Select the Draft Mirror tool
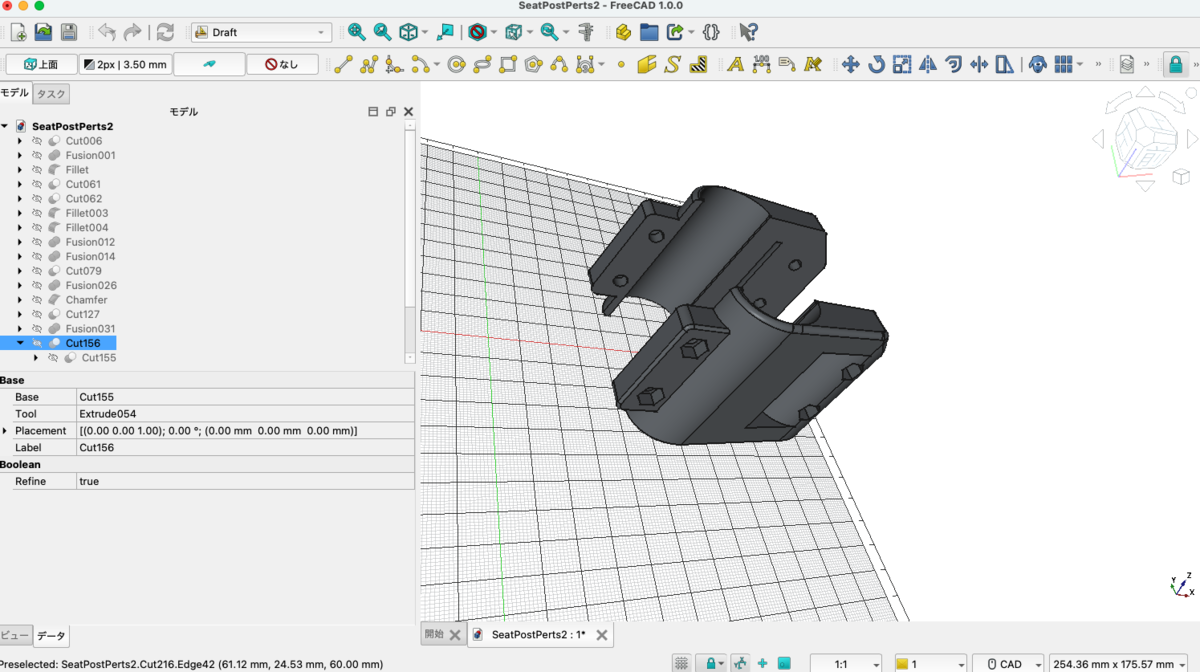Image resolution: width=1200 pixels, height=672 pixels. pos(927,65)
